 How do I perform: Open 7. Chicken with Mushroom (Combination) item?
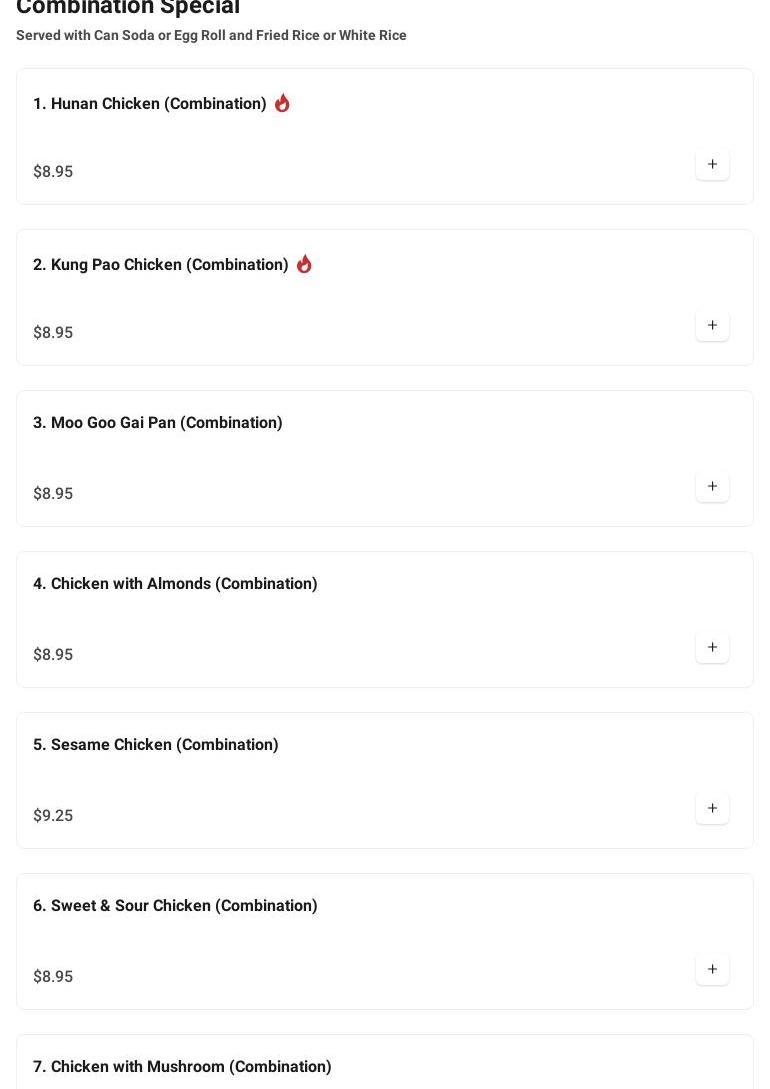click(x=182, y=1067)
